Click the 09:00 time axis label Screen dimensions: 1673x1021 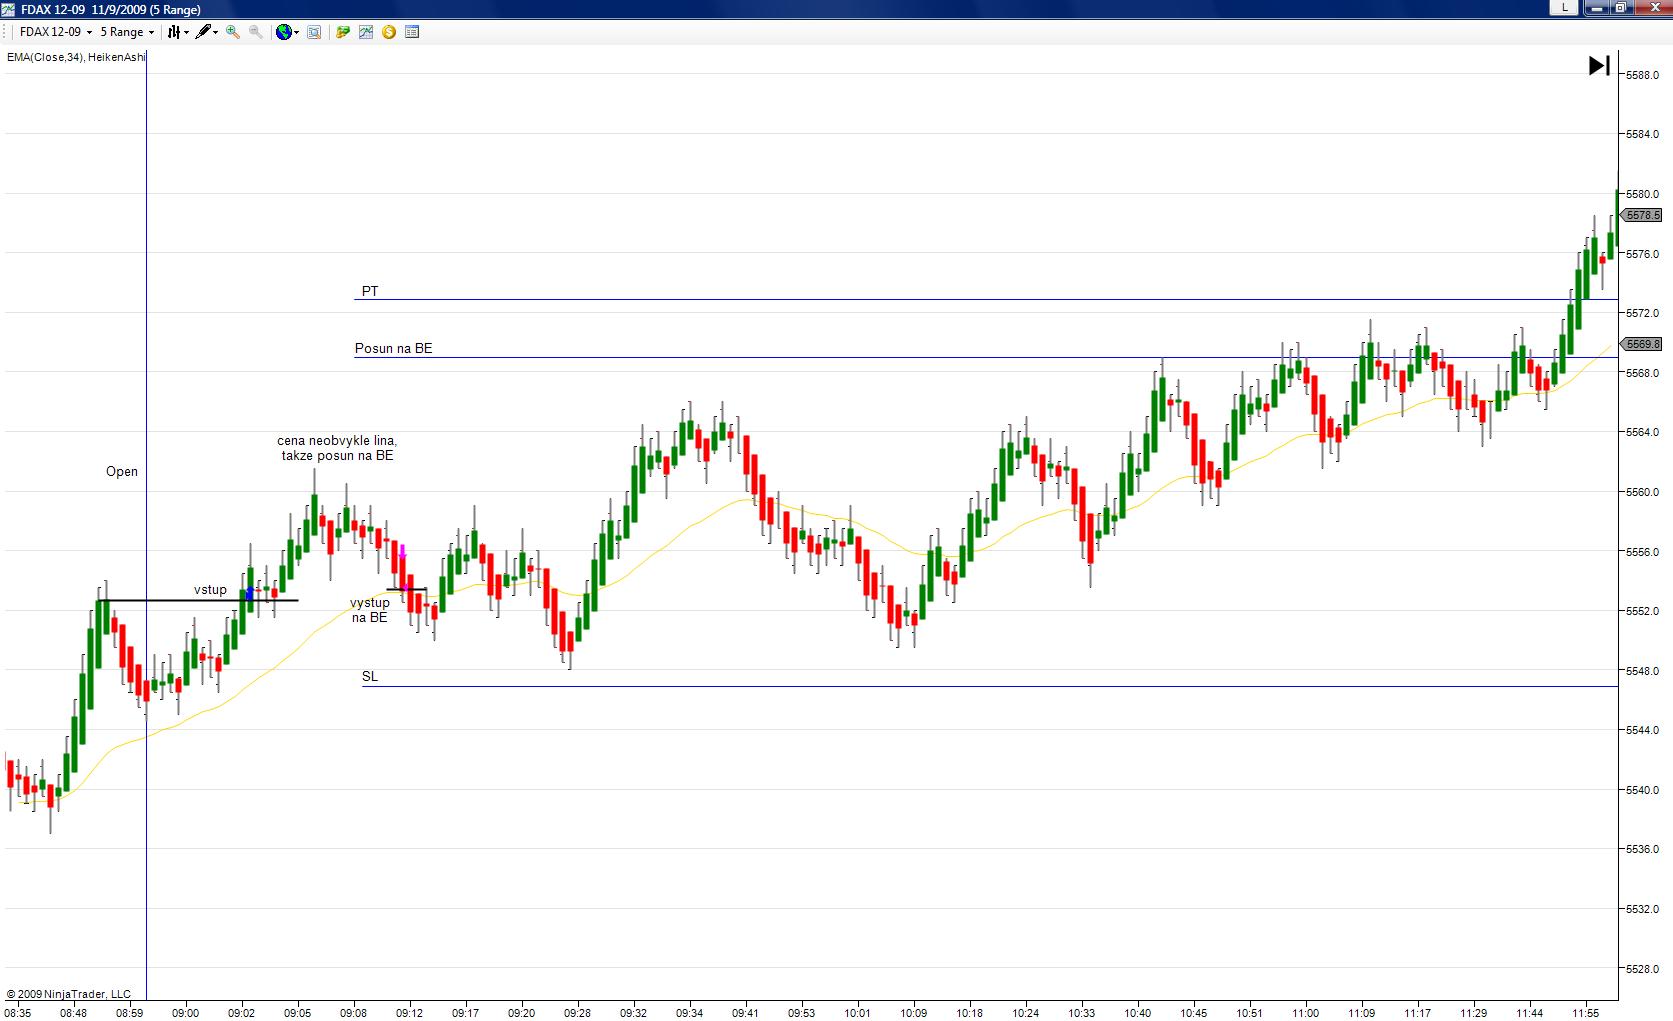click(x=186, y=1013)
